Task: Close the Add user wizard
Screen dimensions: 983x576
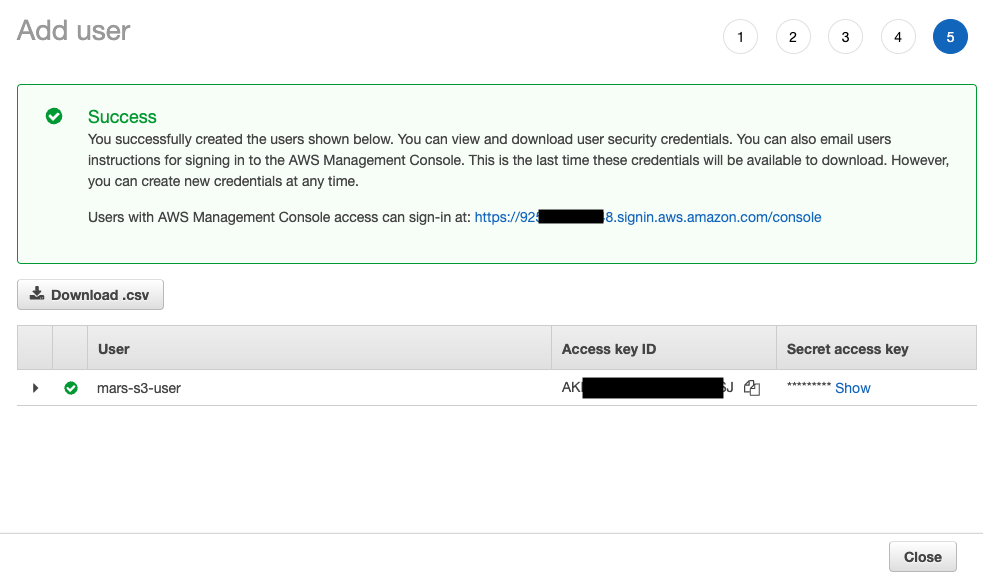Action: pos(922,556)
